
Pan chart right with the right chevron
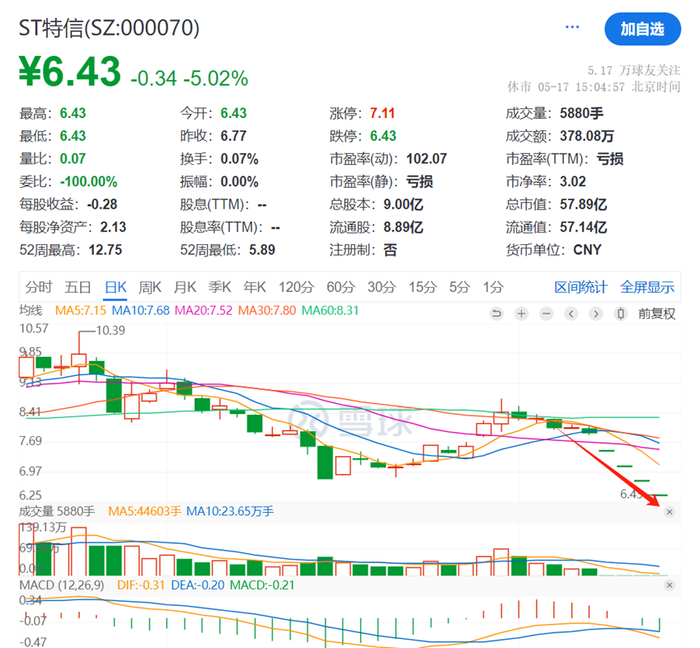[x=596, y=314]
